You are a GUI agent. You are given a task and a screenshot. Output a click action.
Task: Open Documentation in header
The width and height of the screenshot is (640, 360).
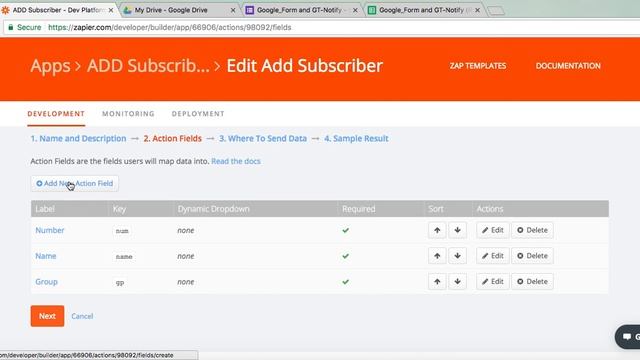pos(568,66)
